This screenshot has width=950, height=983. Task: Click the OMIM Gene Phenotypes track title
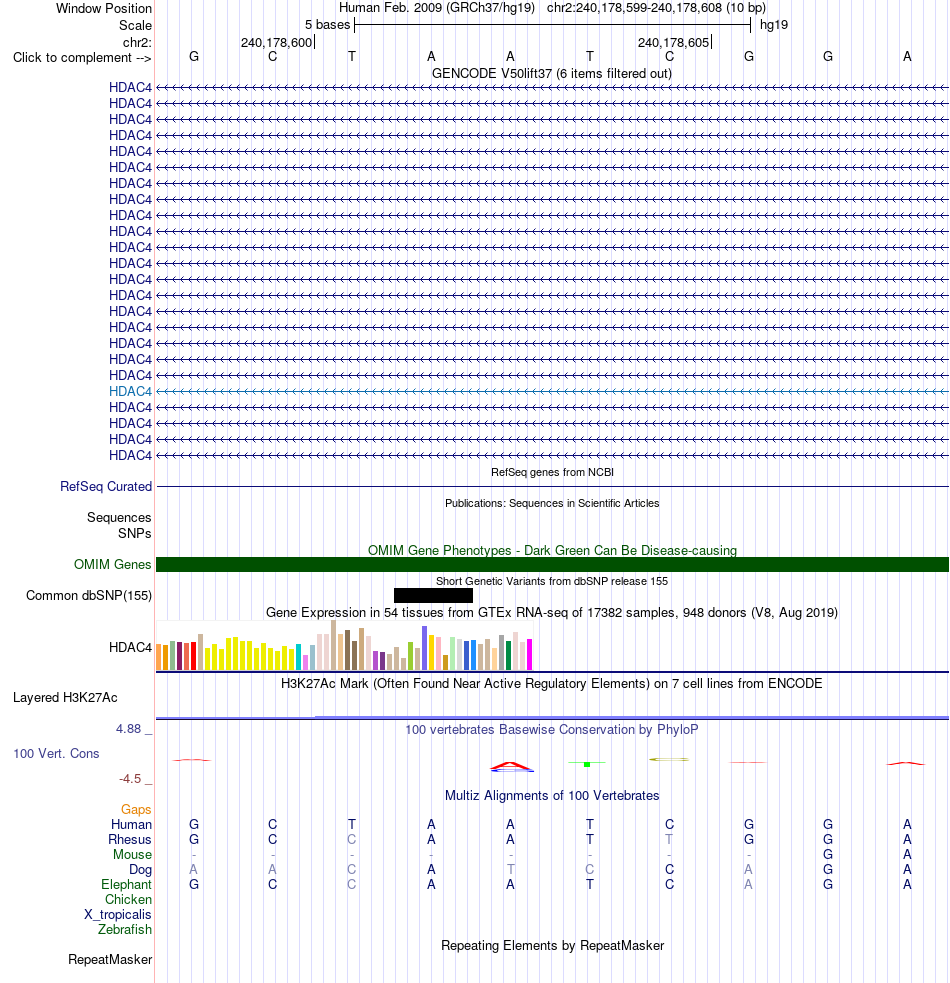[552, 550]
